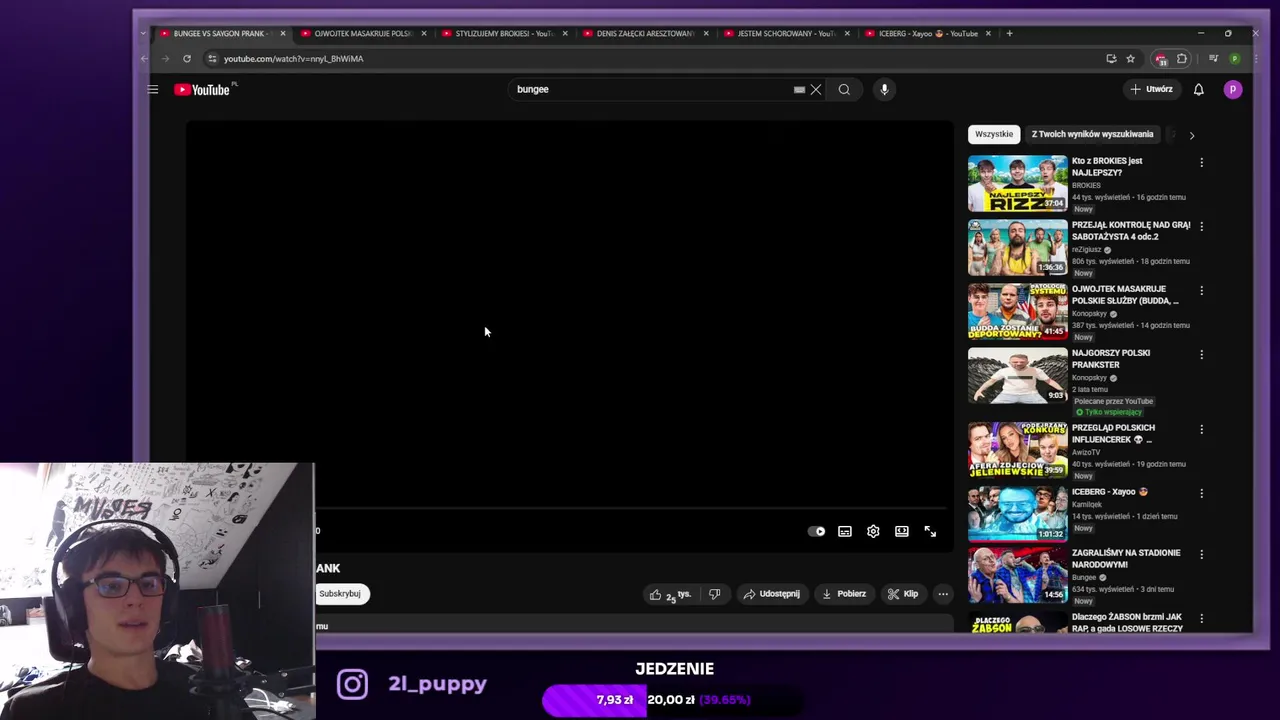Viewport: 1280px width, 720px height.
Task: Switch to the STYLIZUJEMY BROKIESI tab
Action: click(502, 33)
